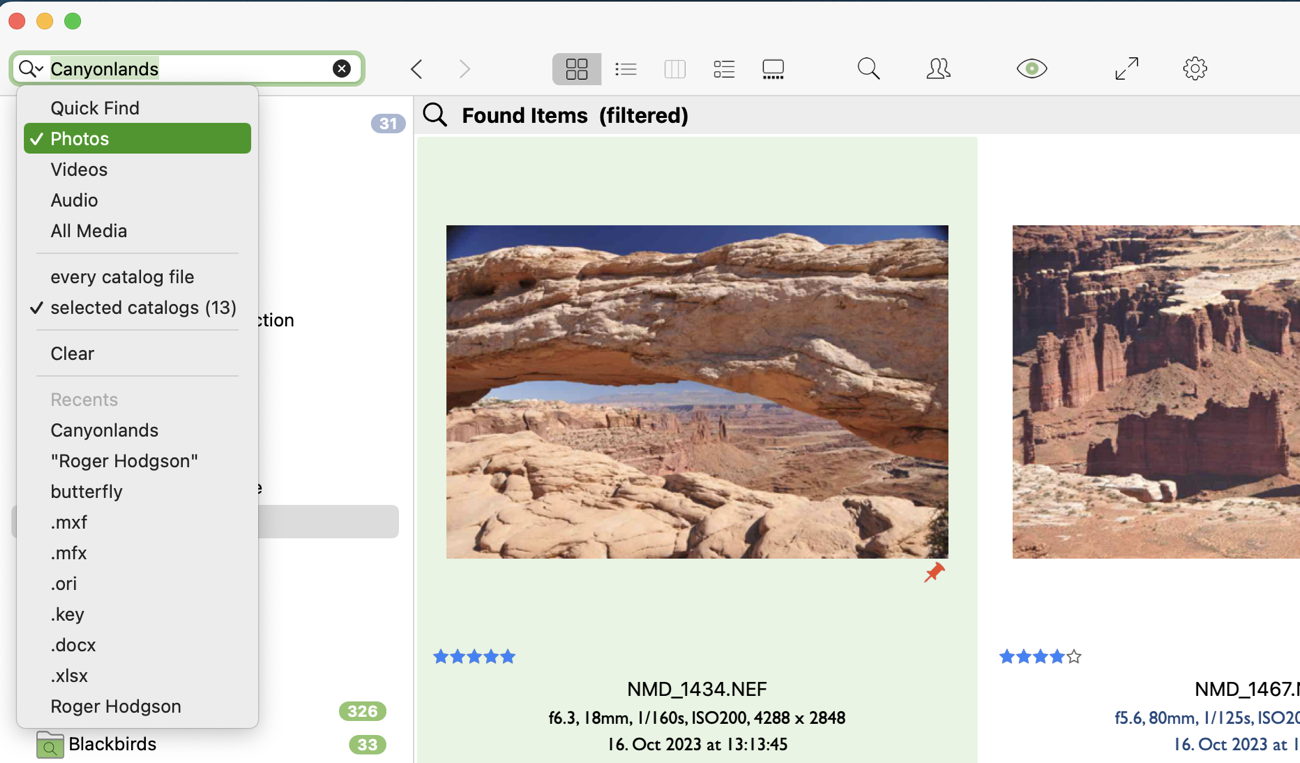Select the Mesa Arch photo thumbnail
Screen dimensions: 1300x763
[697, 391]
